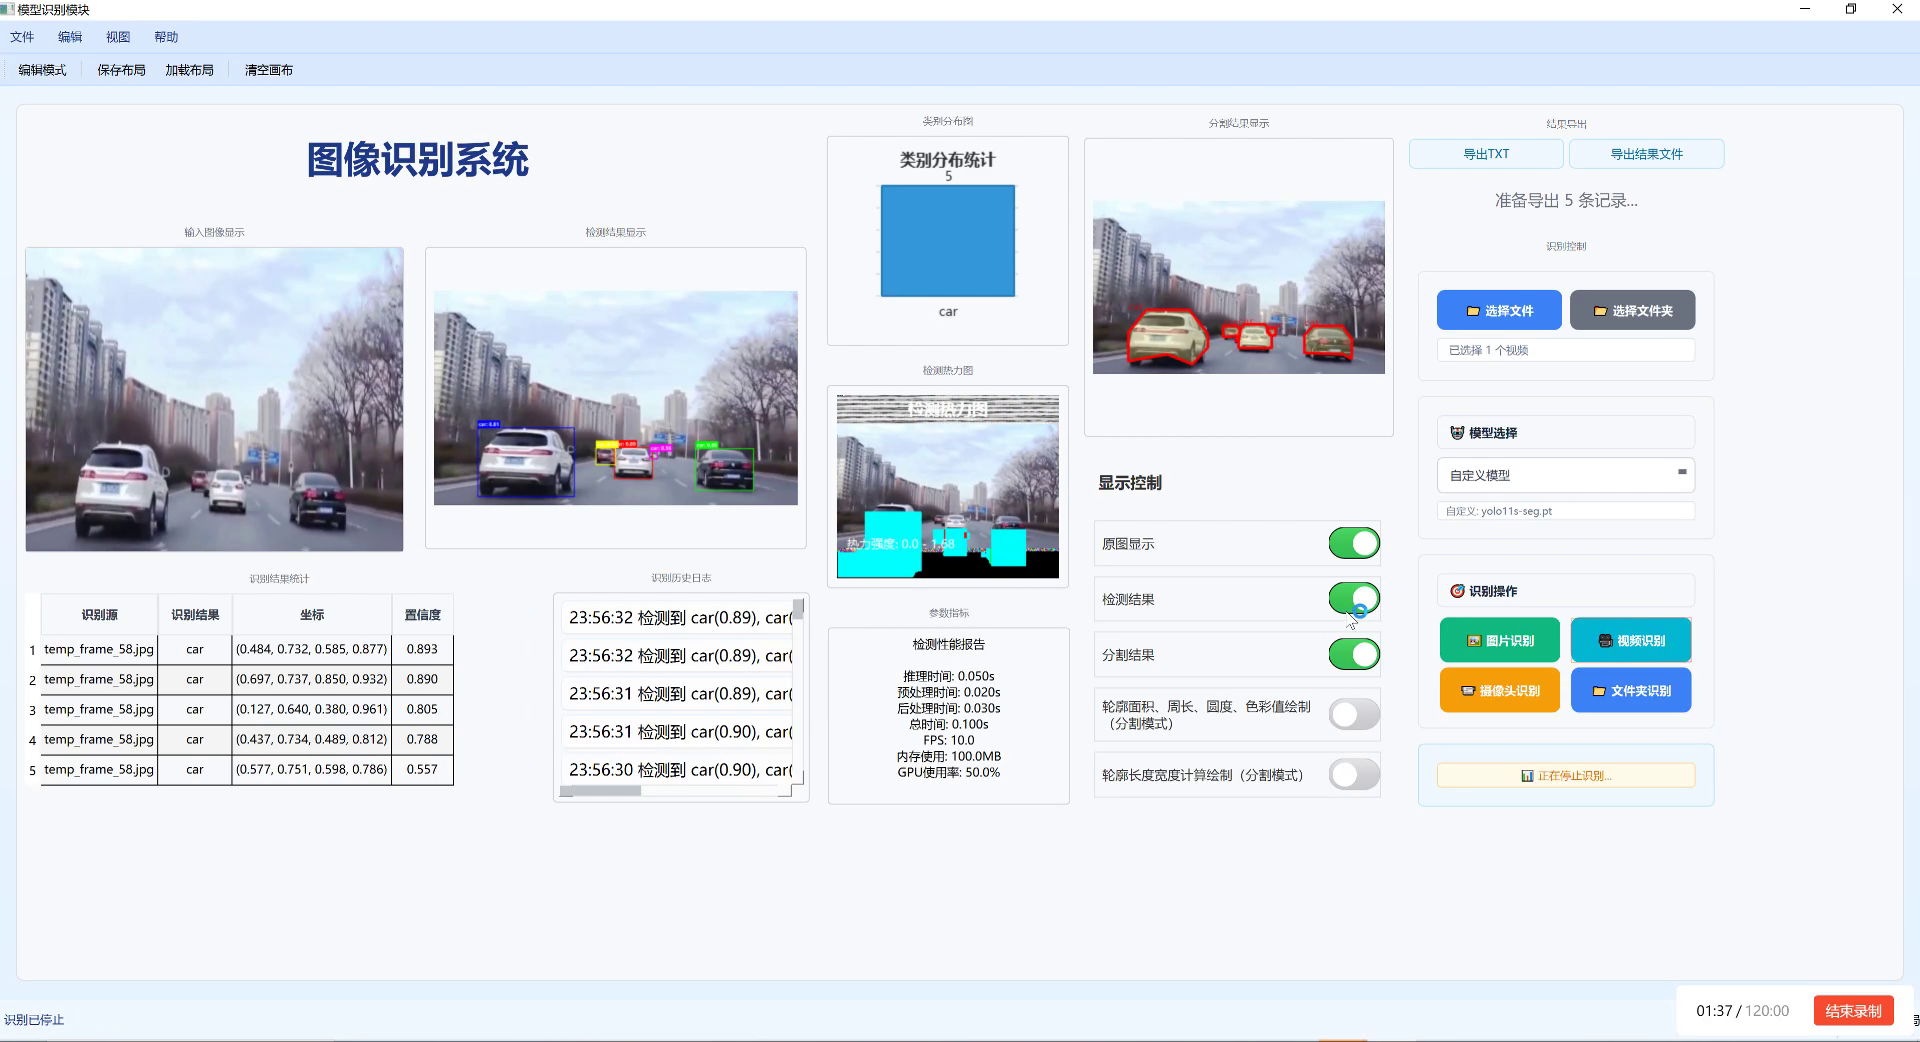Click the 模型选择 panda icon header
1920x1042 pixels.
pyautogui.click(x=1457, y=432)
